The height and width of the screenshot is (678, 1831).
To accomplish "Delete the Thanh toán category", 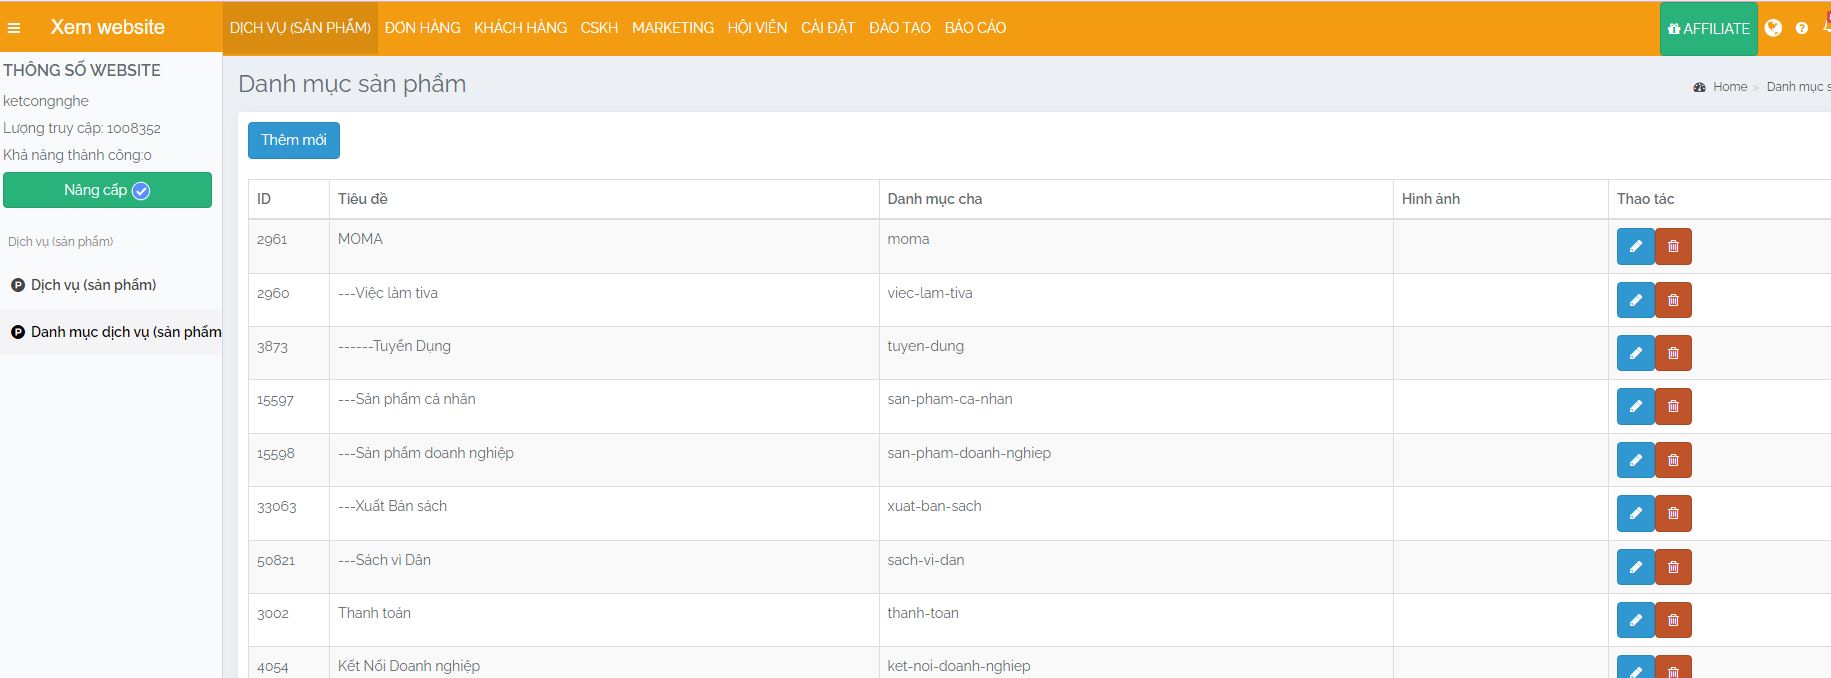I will (1673, 620).
